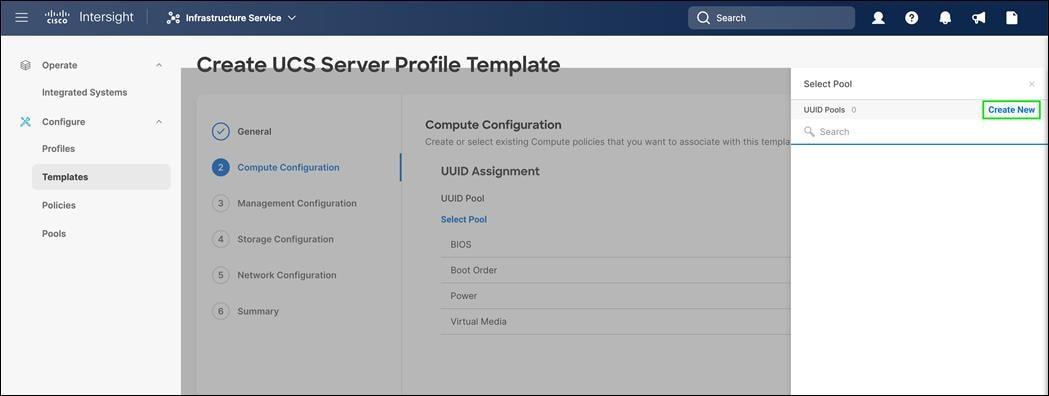Click the Virtual Media policy row
This screenshot has width=1049, height=396.
pyautogui.click(x=615, y=322)
